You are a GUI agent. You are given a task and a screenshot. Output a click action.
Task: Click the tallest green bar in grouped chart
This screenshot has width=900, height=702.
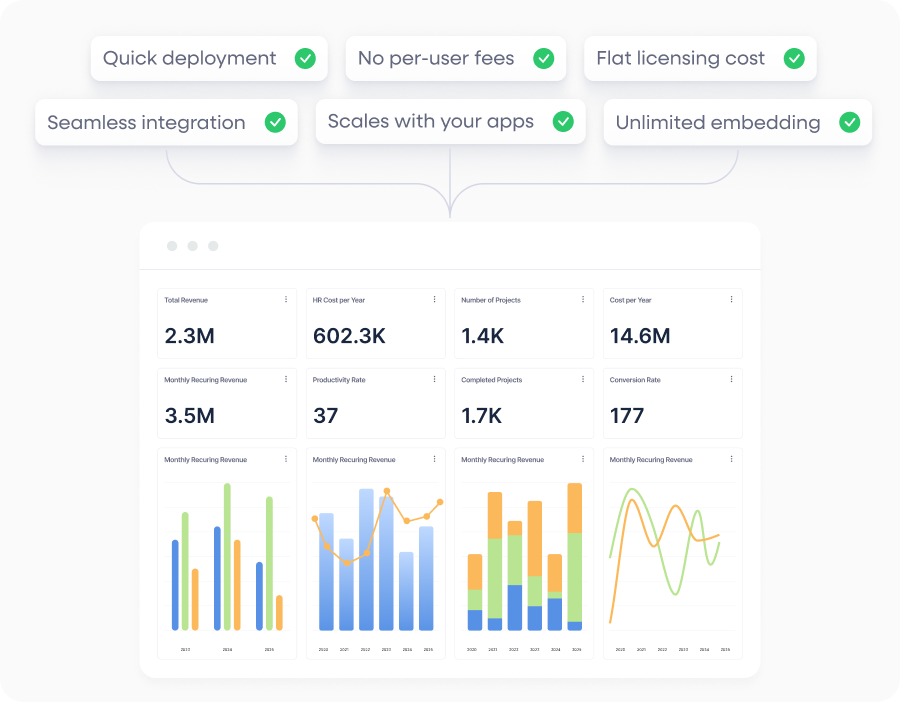coord(227,556)
